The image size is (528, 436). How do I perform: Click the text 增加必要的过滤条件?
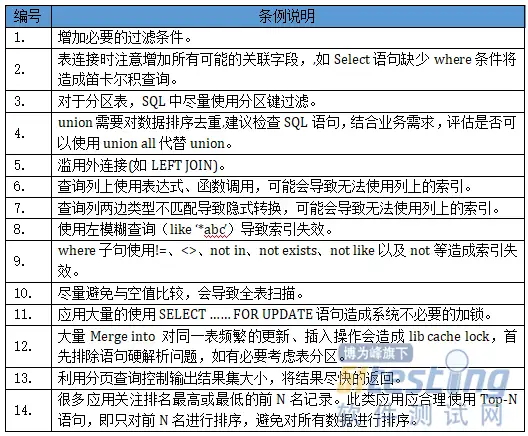(124, 37)
